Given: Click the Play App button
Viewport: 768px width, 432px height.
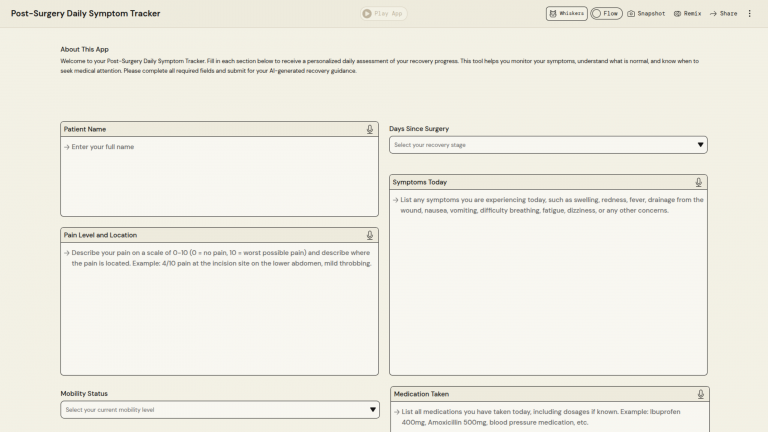Looking at the screenshot, I should click(x=384, y=14).
